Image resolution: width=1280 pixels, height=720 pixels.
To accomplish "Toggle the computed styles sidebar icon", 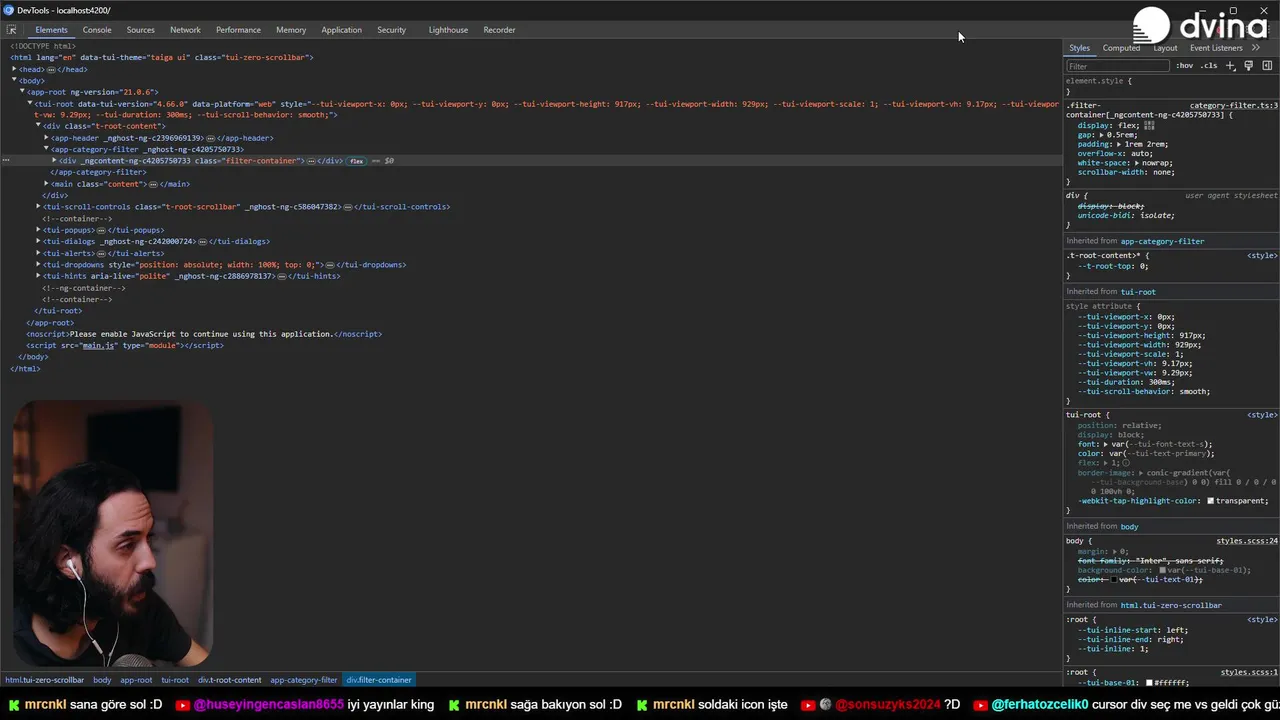I will pos(1267,66).
